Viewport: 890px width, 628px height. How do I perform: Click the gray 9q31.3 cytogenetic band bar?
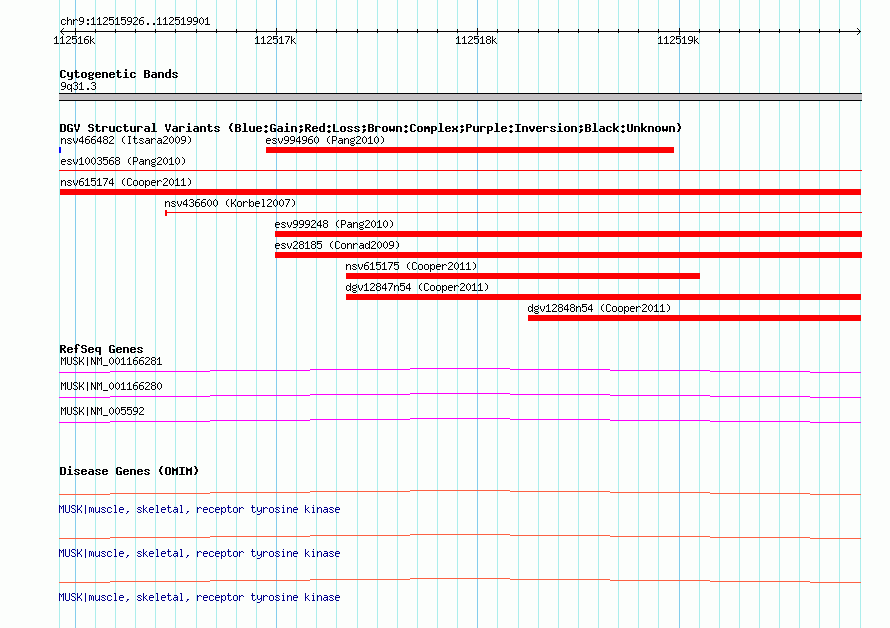(460, 97)
